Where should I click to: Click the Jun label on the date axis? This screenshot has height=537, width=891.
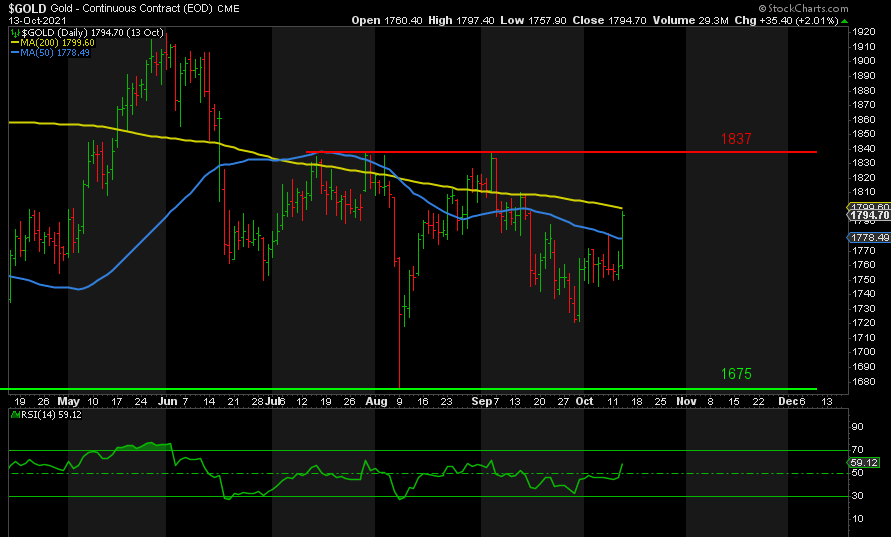168,401
